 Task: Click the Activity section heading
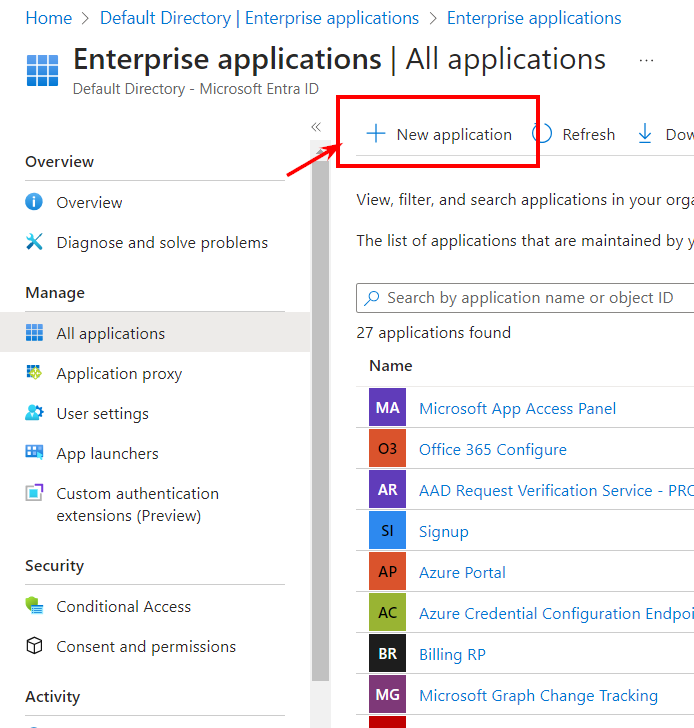tap(52, 696)
